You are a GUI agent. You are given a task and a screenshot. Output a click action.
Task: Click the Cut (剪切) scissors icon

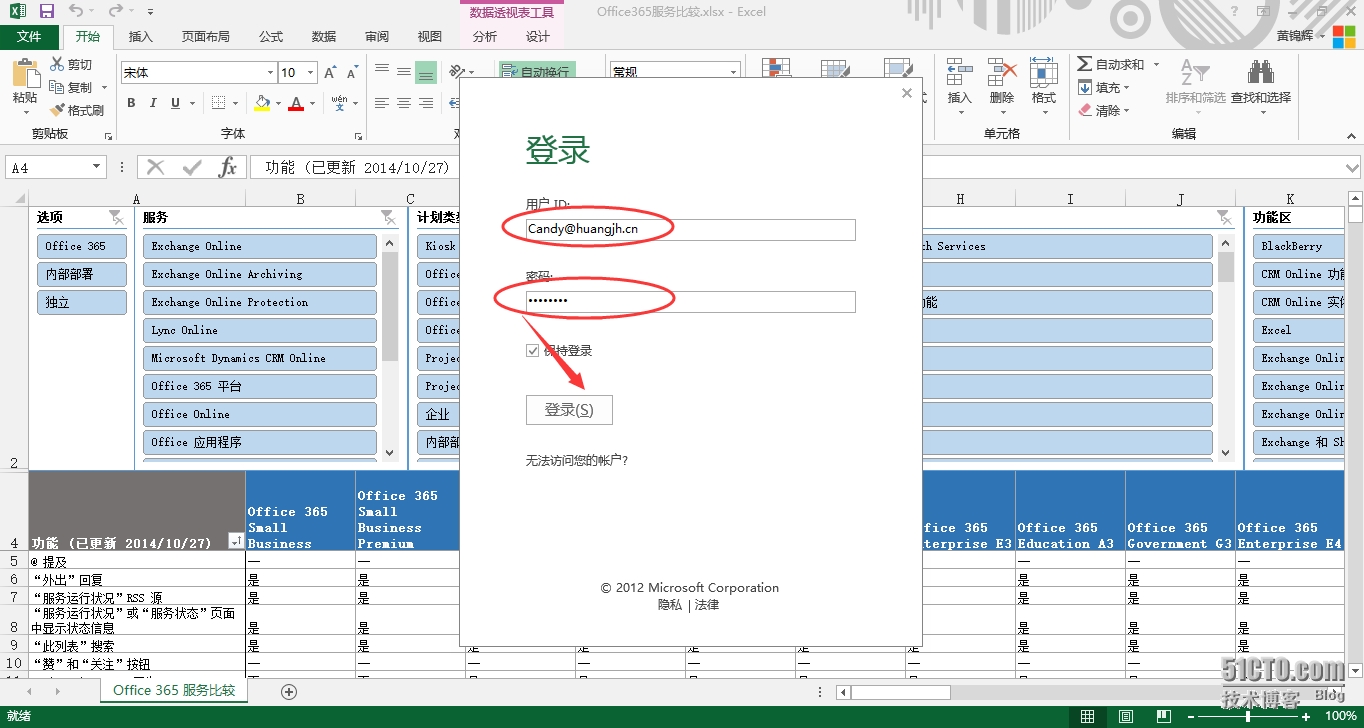pyautogui.click(x=71, y=64)
